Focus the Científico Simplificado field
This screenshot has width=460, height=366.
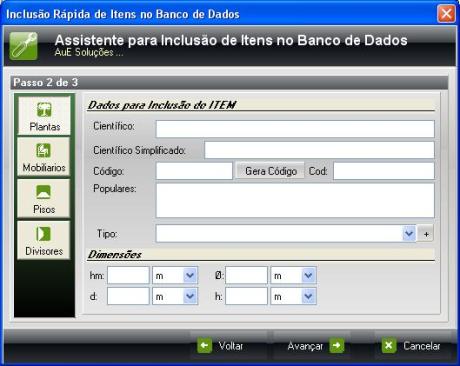(319, 150)
